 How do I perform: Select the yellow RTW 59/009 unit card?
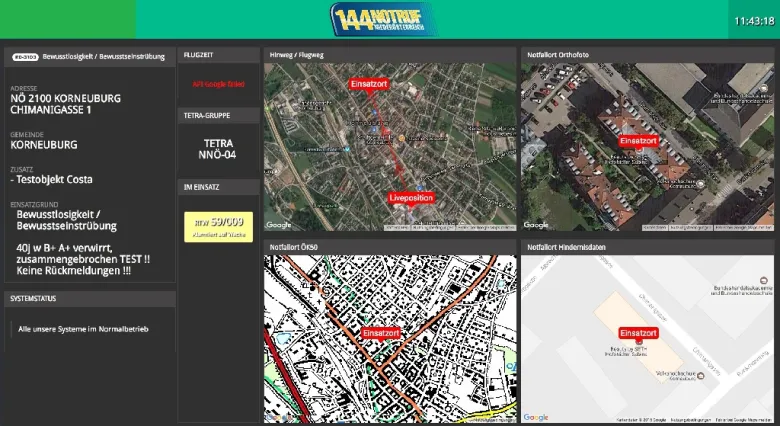[218, 227]
